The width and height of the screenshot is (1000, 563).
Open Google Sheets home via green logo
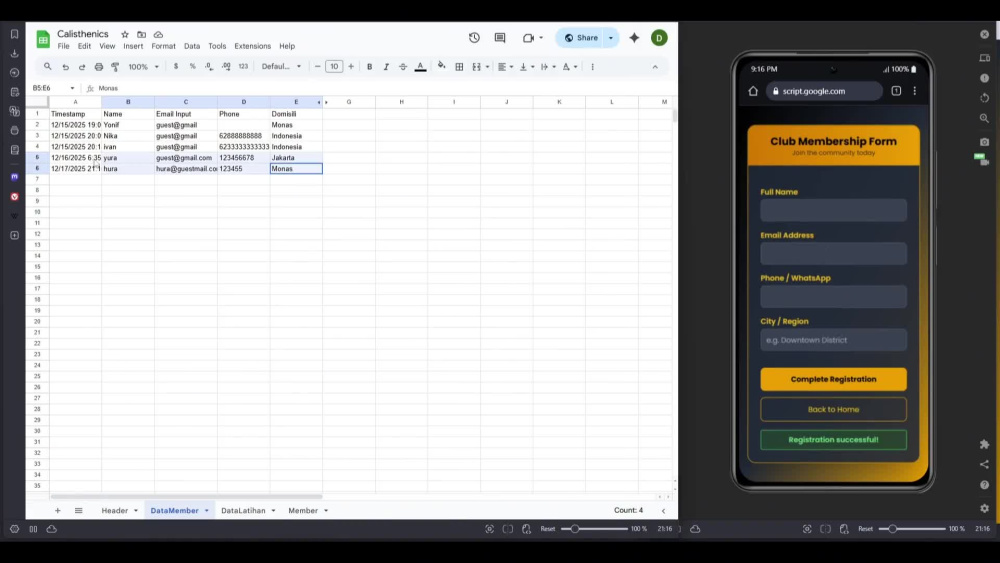(43, 39)
